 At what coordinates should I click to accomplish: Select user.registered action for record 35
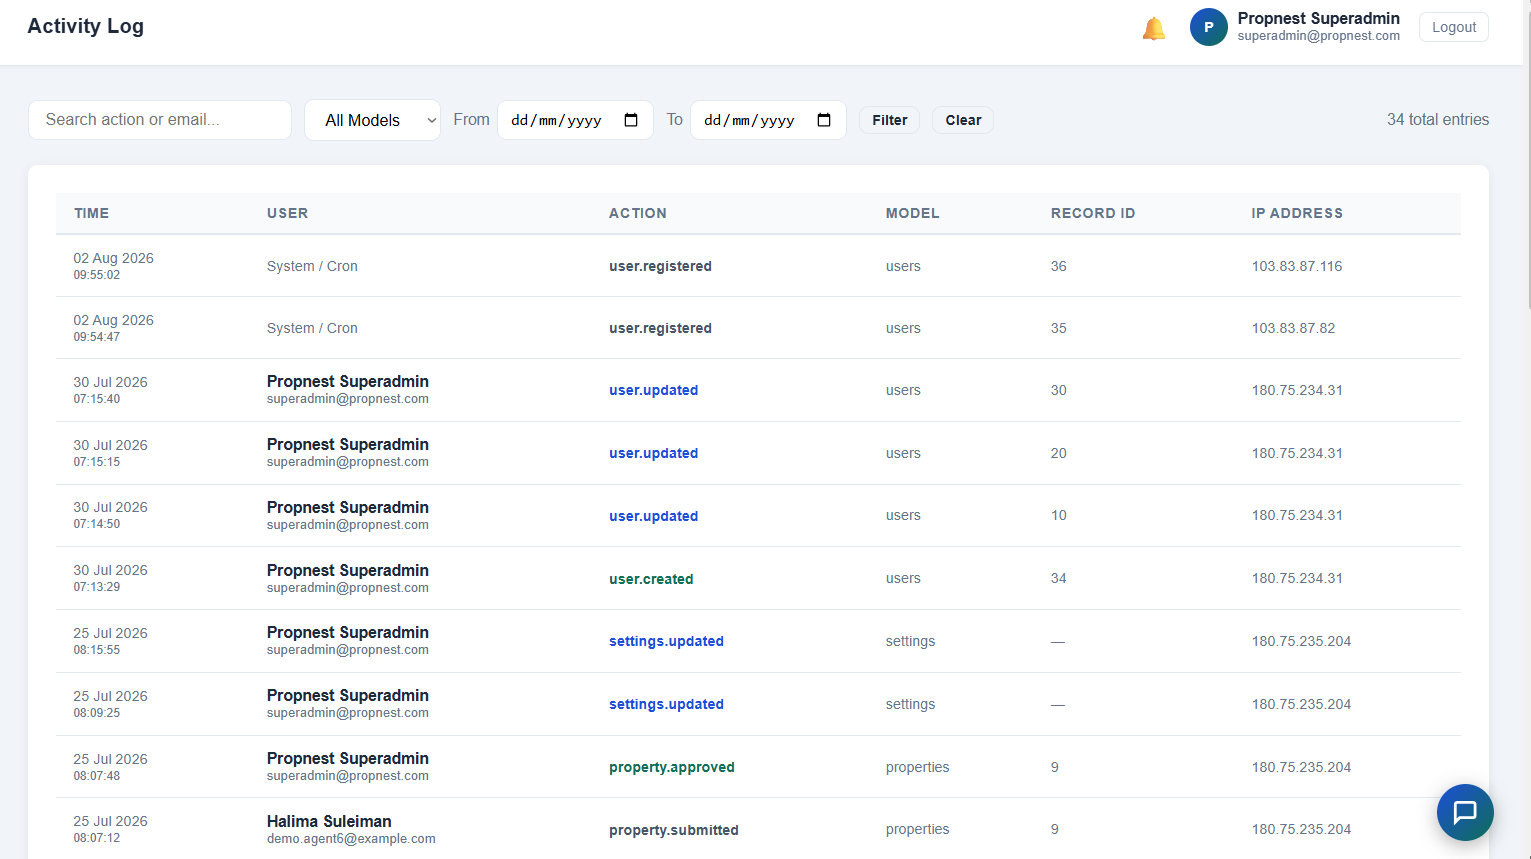point(661,328)
